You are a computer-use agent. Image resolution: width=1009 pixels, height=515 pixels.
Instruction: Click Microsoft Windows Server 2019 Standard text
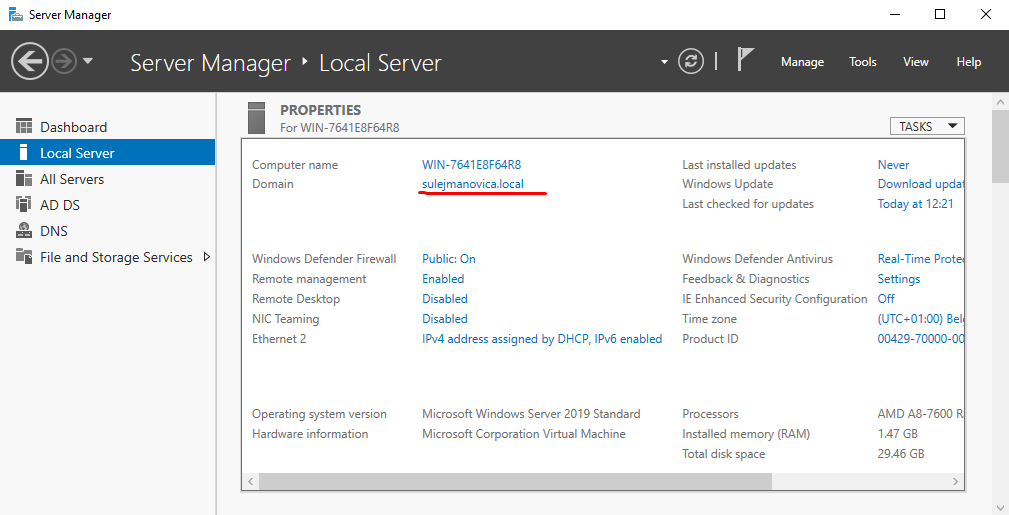[x=531, y=414]
